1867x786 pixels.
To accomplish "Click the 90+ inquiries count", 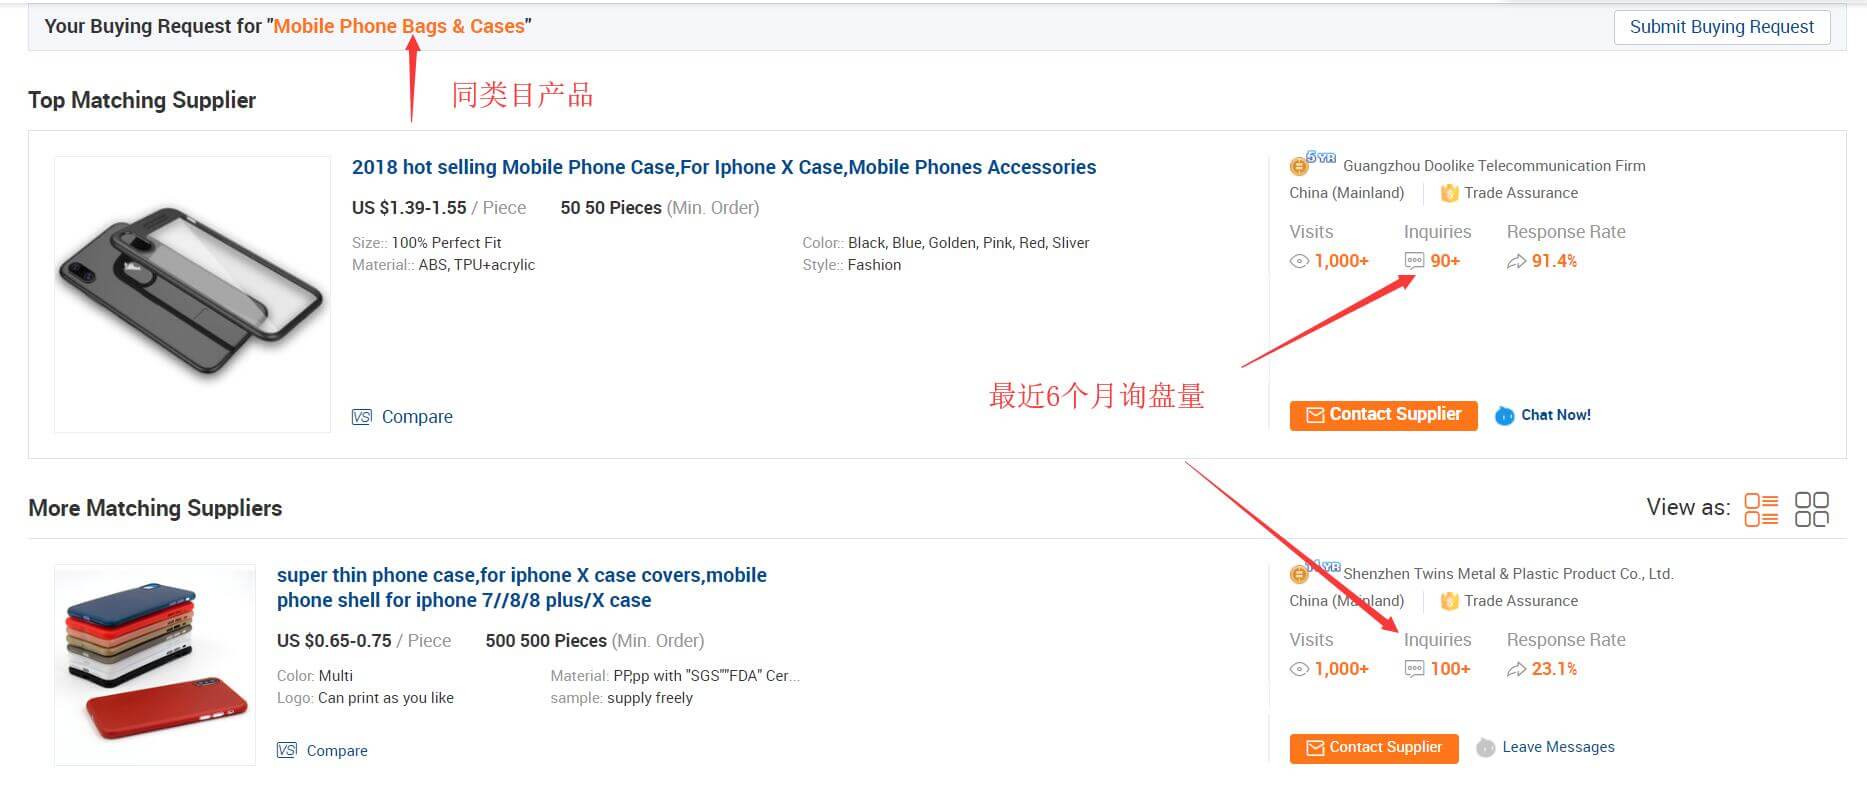I will (1444, 261).
